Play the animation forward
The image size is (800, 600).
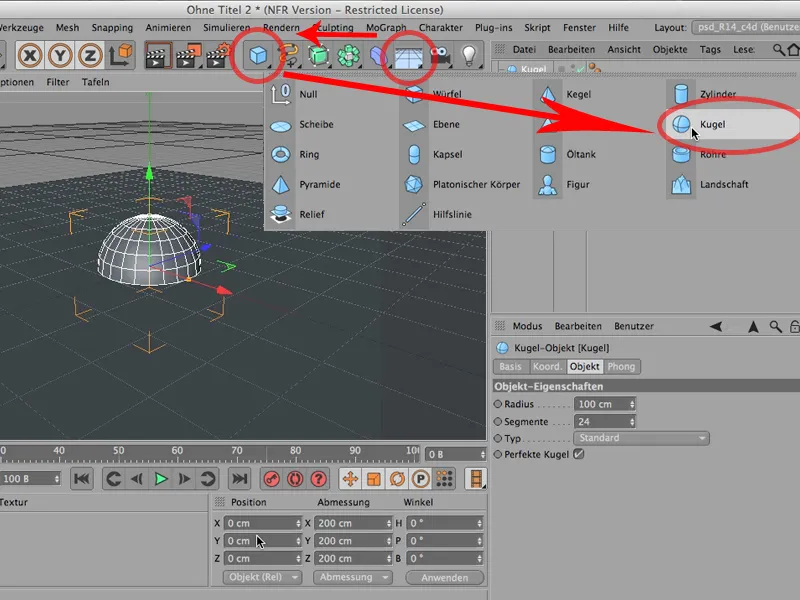161,479
